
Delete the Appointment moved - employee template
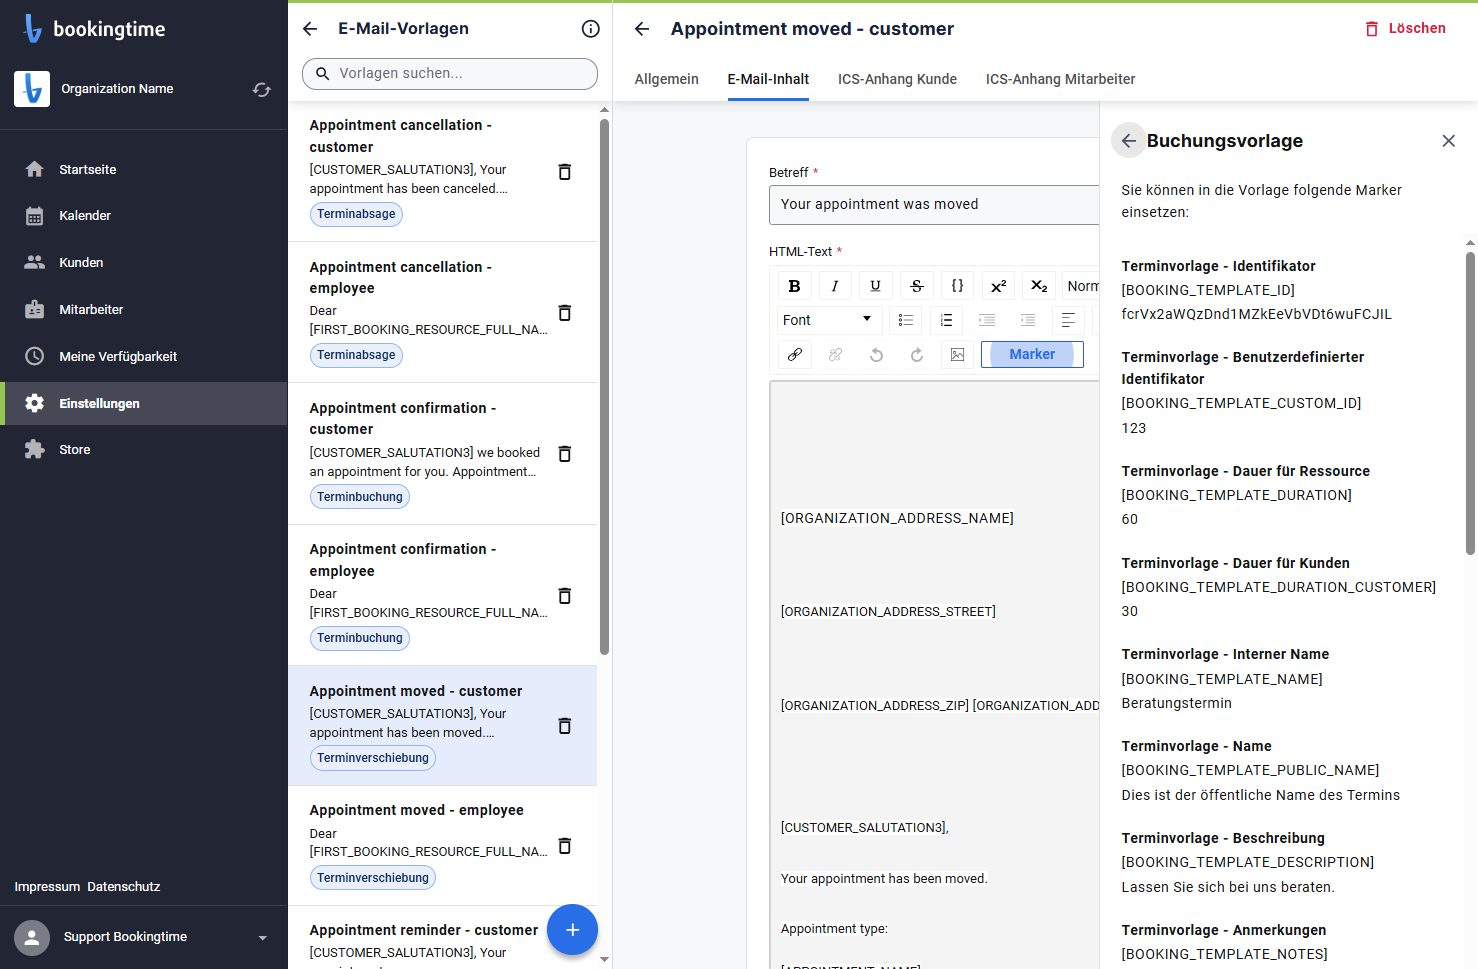[565, 846]
